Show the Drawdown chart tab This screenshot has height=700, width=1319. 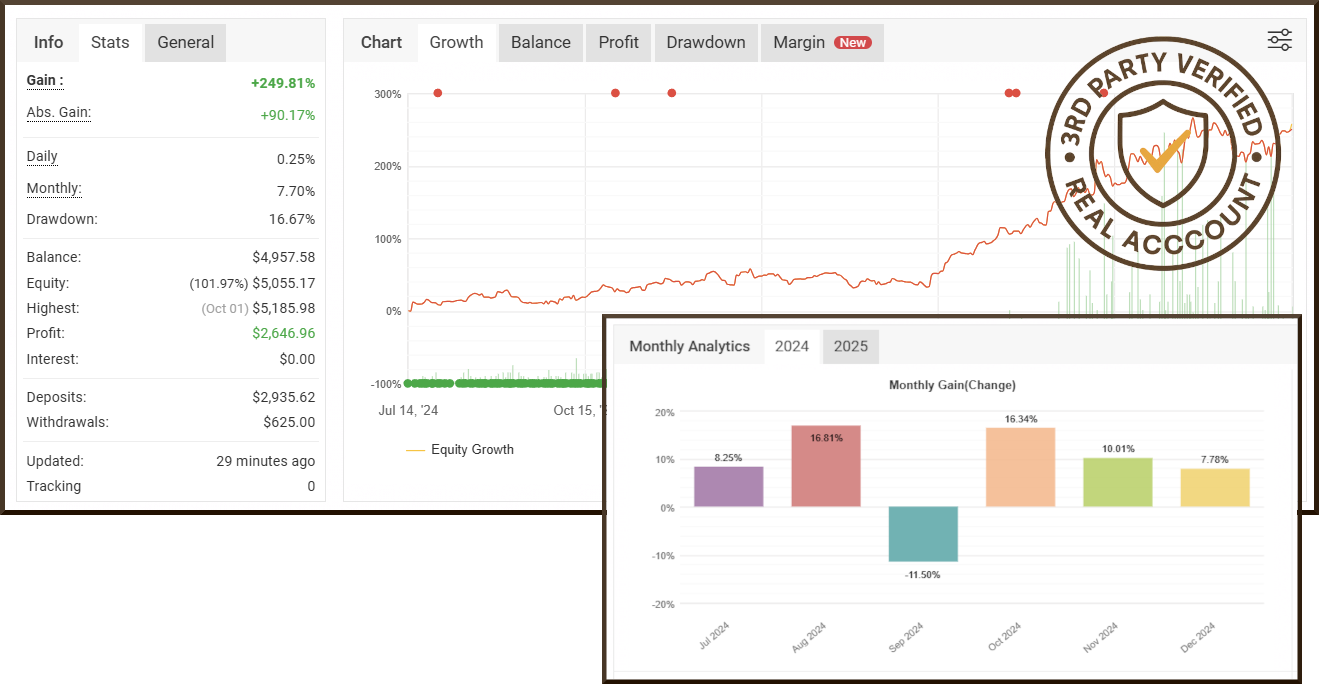coord(705,43)
